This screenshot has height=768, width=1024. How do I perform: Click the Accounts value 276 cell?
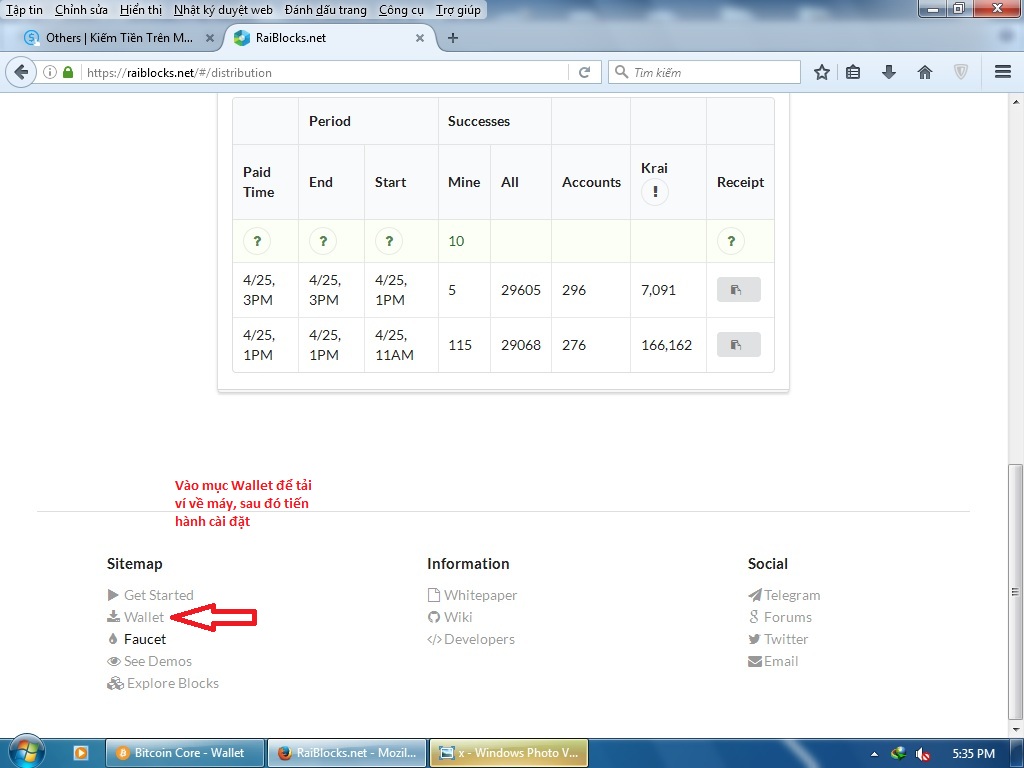[x=590, y=345]
